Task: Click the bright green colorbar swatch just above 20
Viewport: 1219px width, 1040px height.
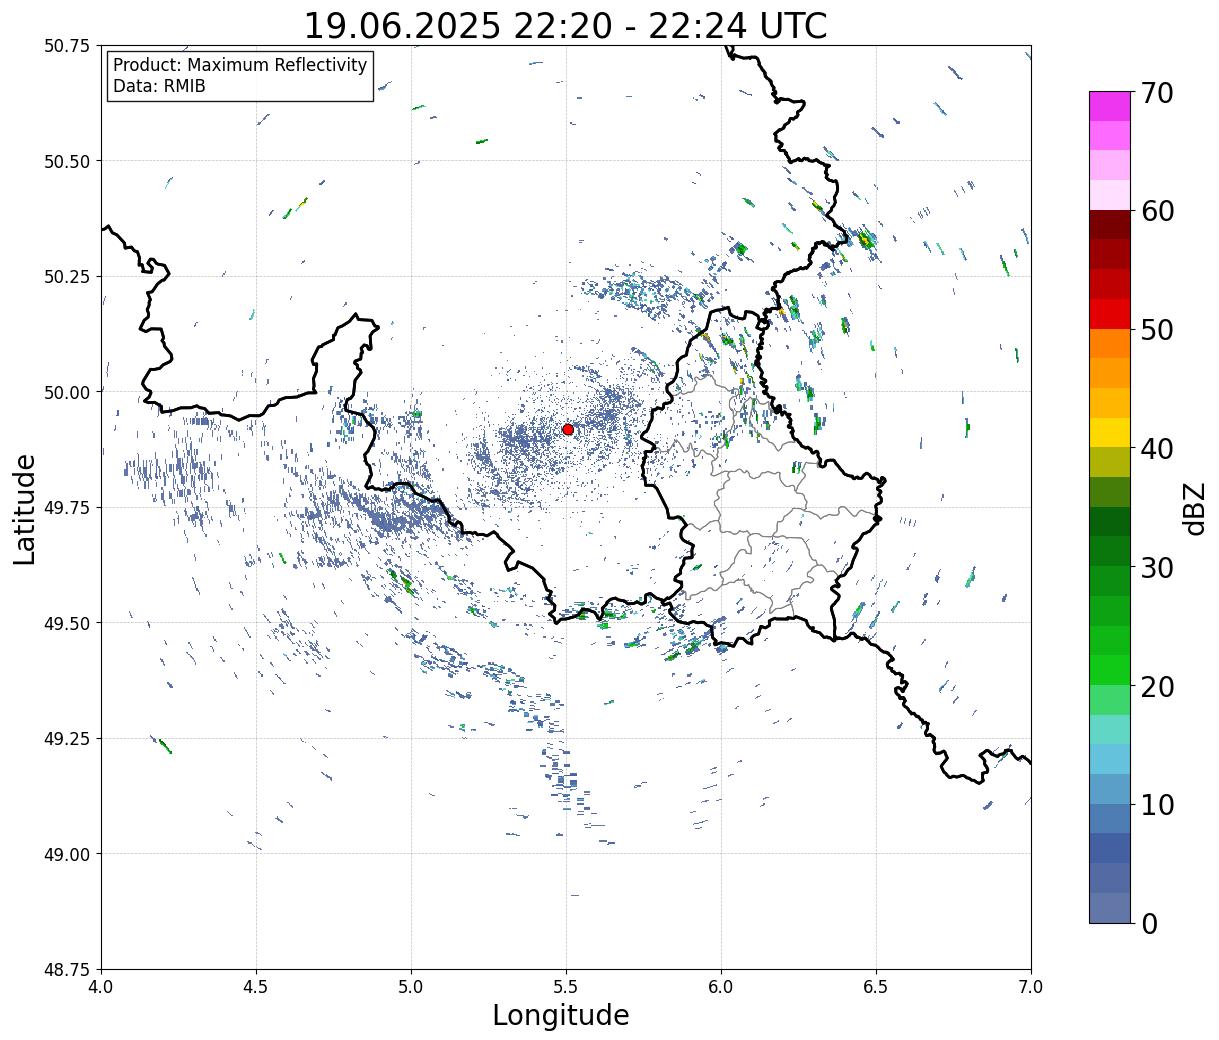Action: pos(1110,670)
